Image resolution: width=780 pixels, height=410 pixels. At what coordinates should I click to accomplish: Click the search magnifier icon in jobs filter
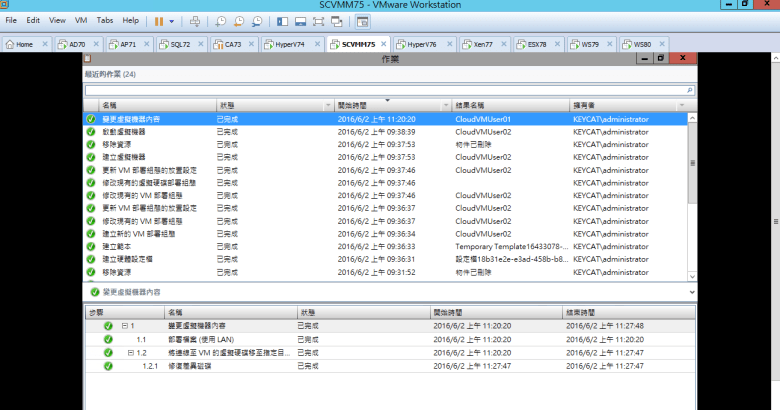point(689,90)
